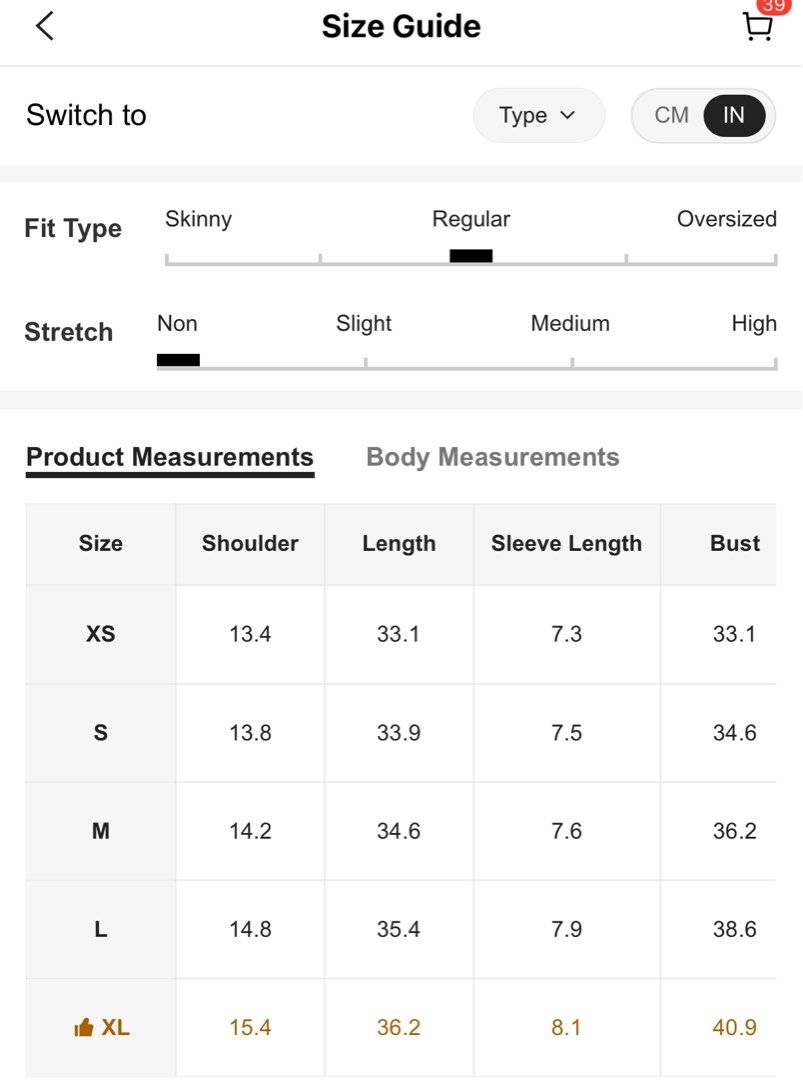Select the recommended XL size row
The height and width of the screenshot is (1080, 803).
(x=401, y=1028)
